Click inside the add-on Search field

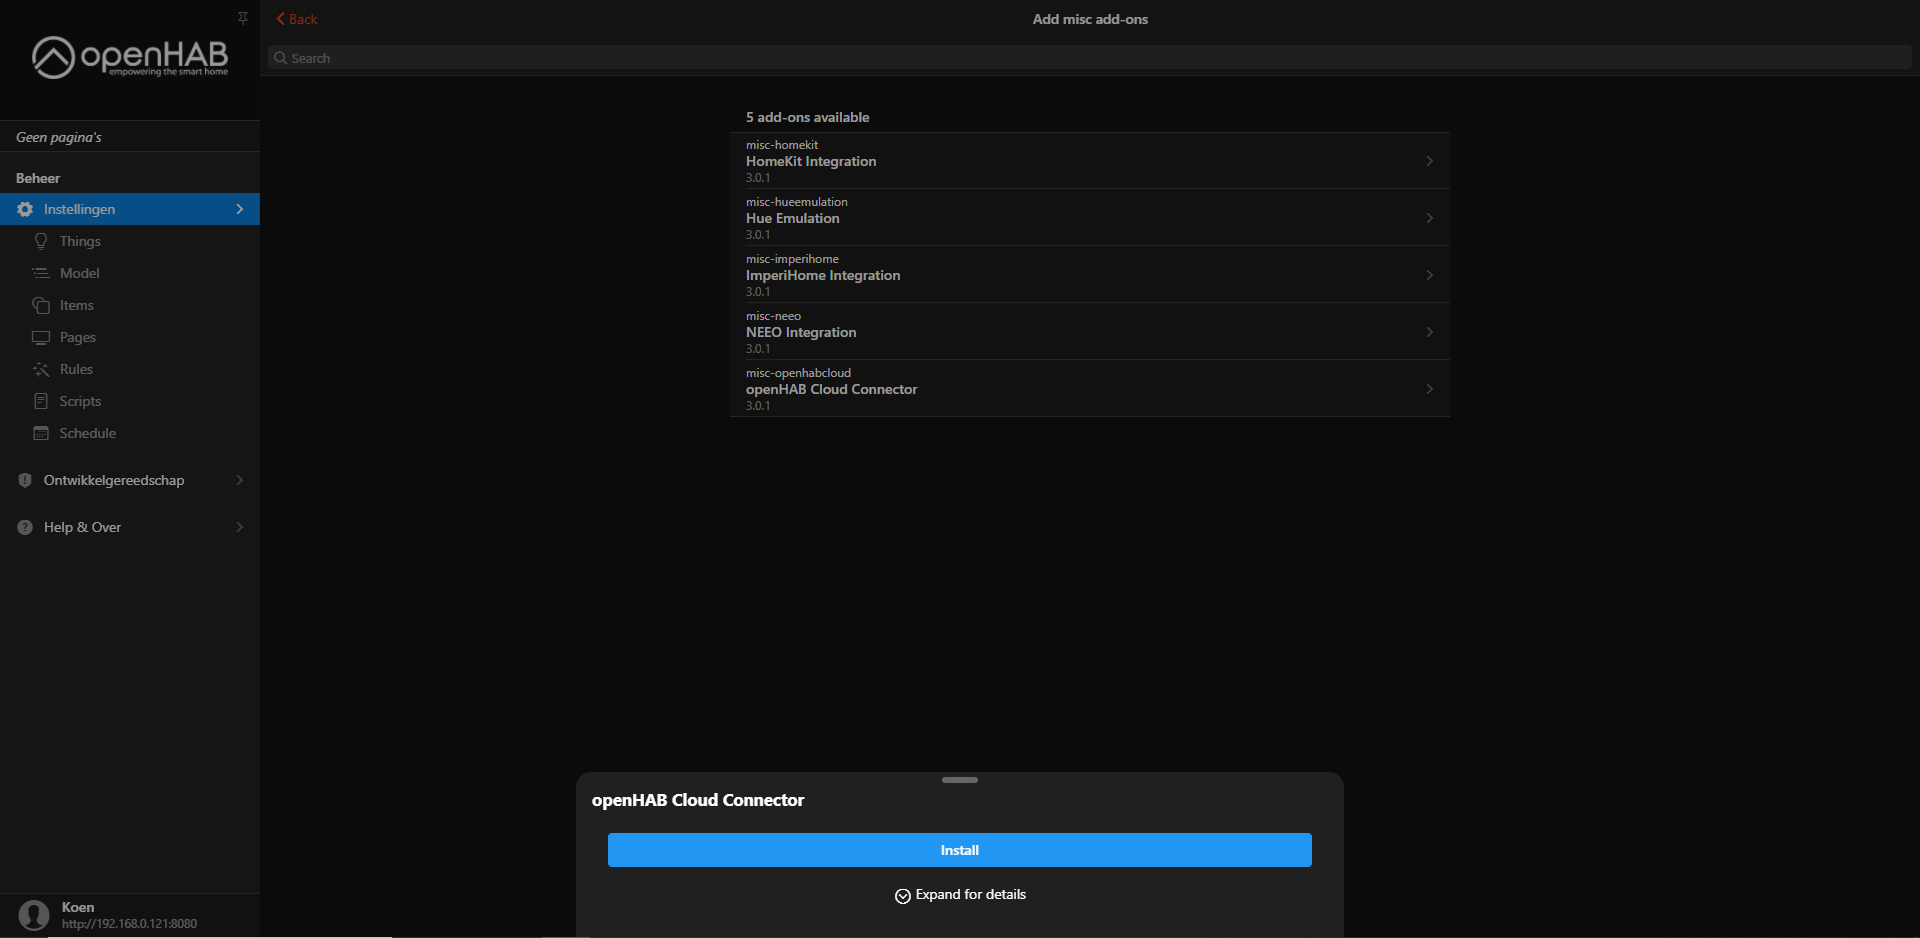pos(1090,58)
